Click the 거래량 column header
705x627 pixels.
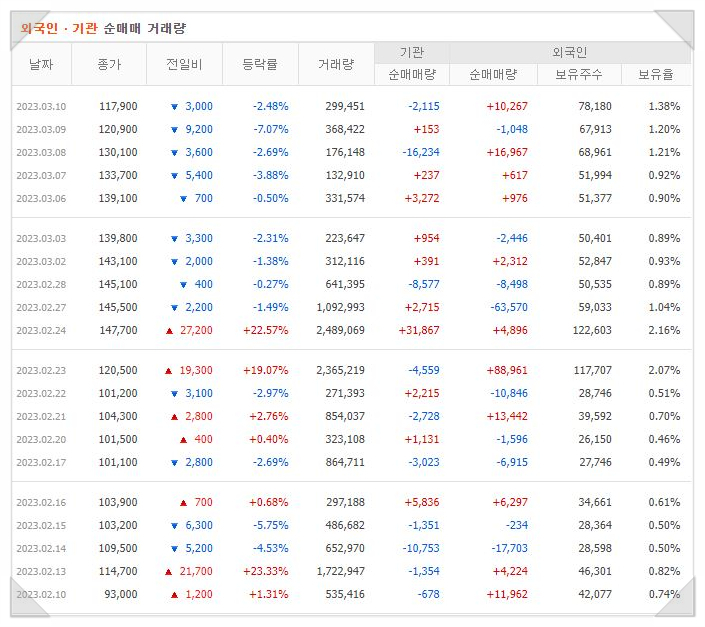[x=336, y=64]
